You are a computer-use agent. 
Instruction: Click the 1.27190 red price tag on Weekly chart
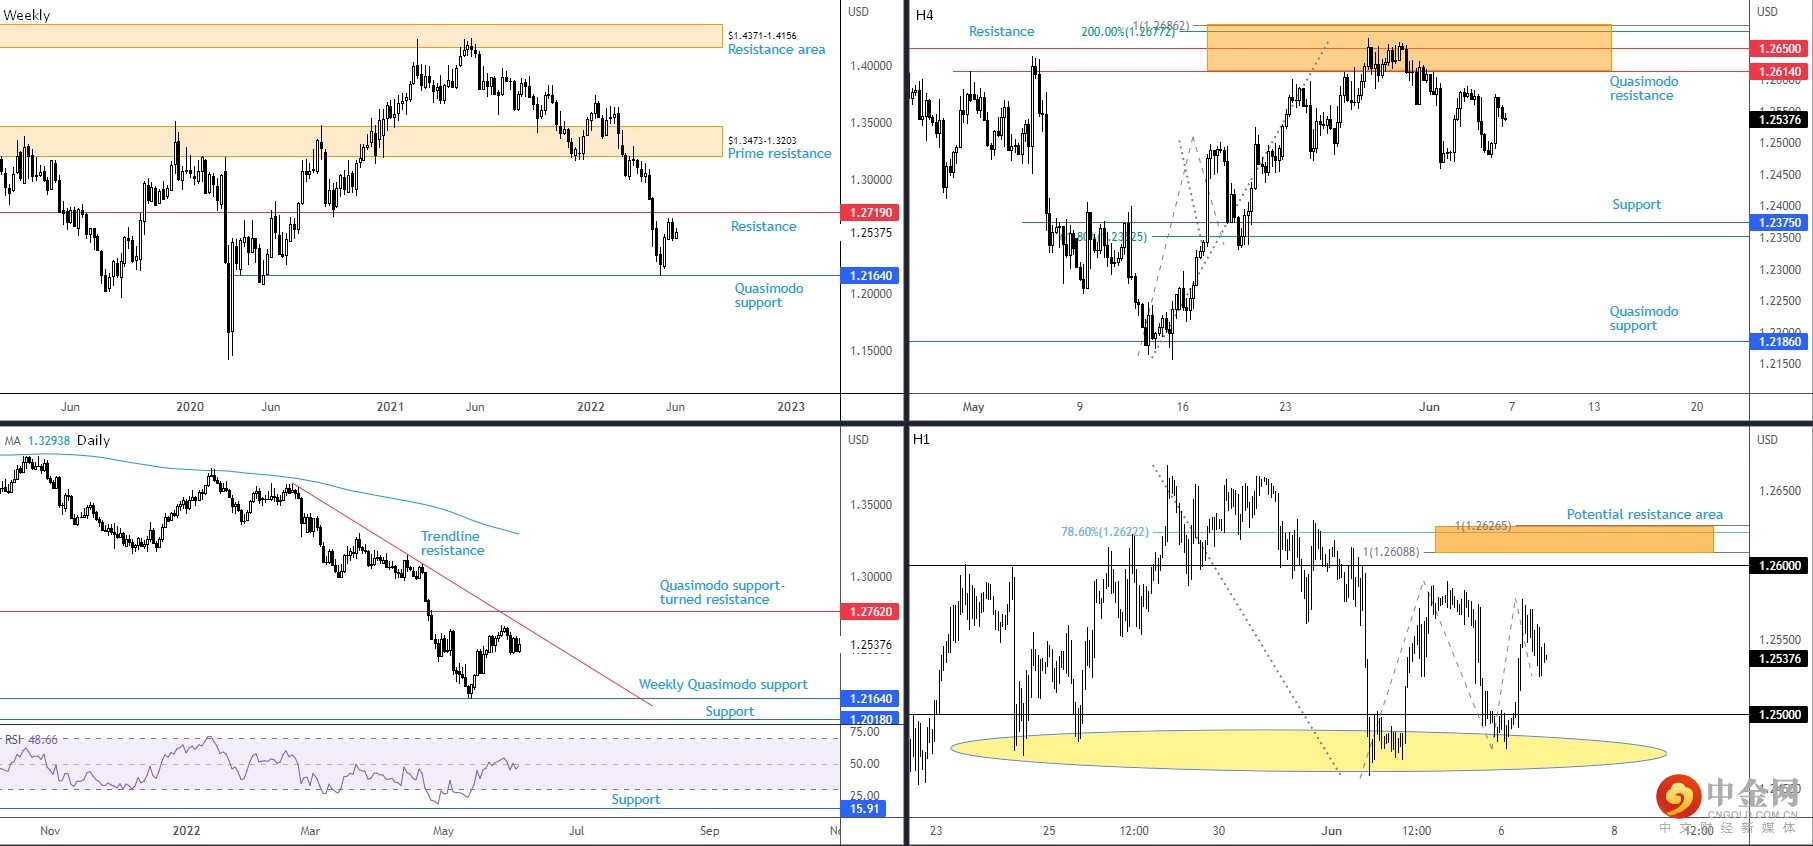point(871,213)
